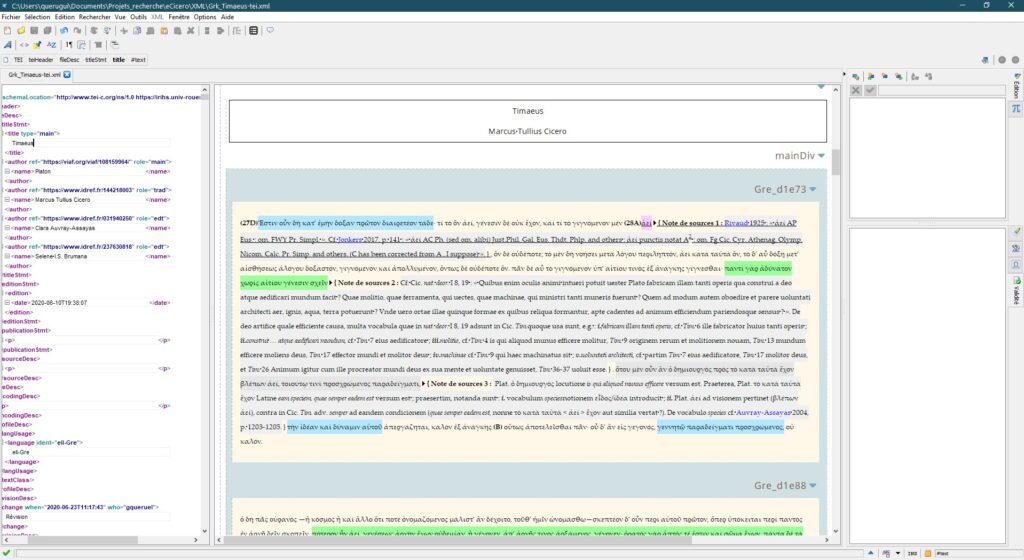Screen dimensions: 1024x560
Task: Toggle the second grey circle button top right
Action: click(1015, 60)
